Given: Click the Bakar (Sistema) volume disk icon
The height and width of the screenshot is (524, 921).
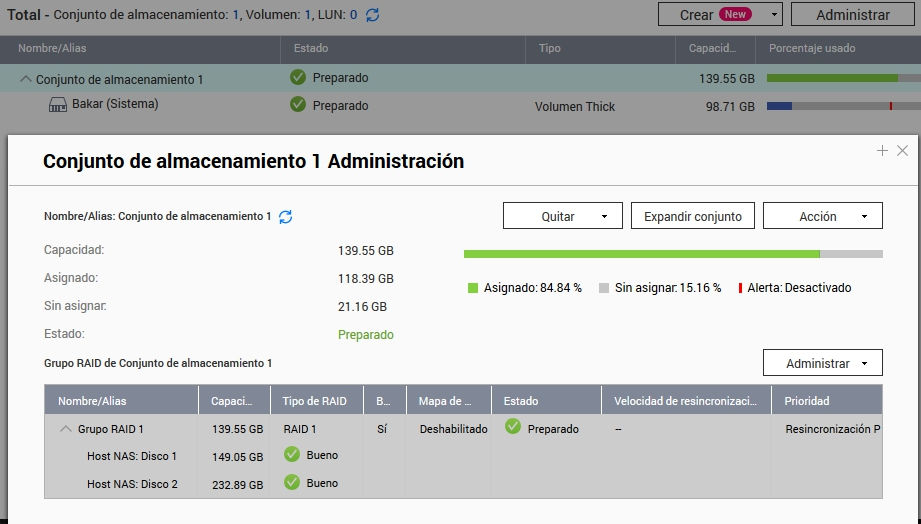Looking at the screenshot, I should coord(56,104).
